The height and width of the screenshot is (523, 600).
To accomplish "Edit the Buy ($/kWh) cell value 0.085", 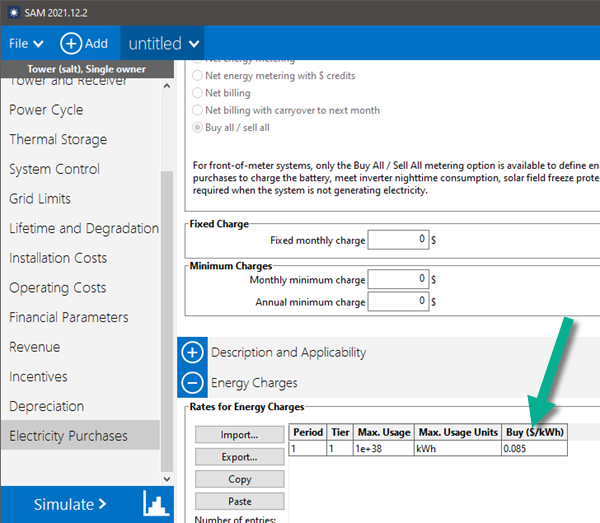I will pyautogui.click(x=533, y=449).
